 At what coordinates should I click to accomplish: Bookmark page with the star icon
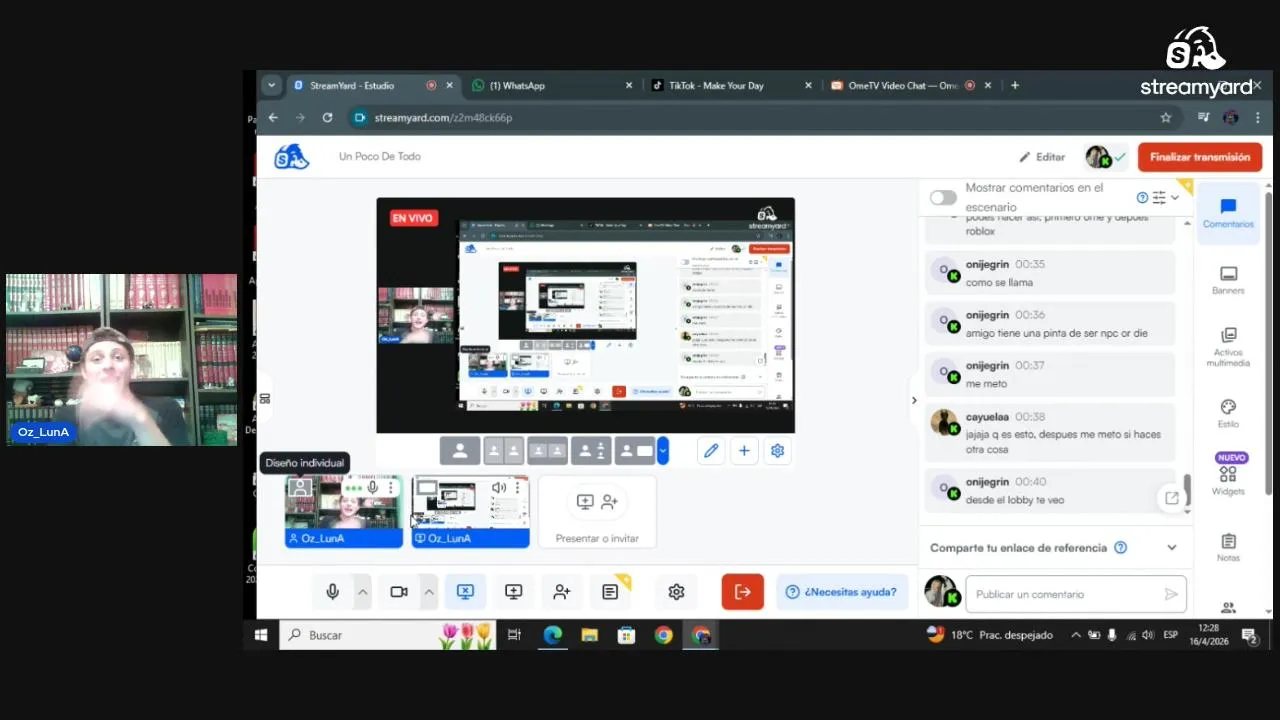click(1166, 117)
